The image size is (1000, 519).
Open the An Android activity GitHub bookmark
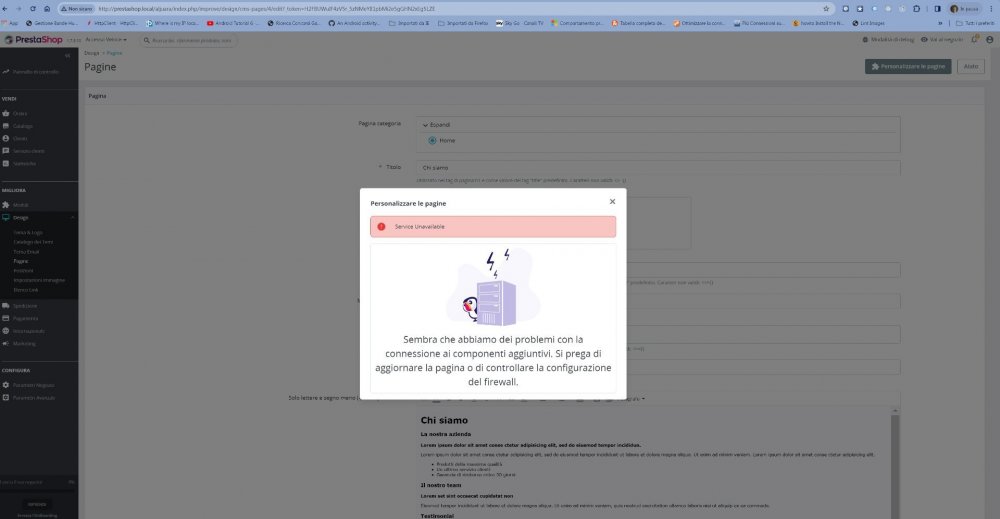coord(354,23)
